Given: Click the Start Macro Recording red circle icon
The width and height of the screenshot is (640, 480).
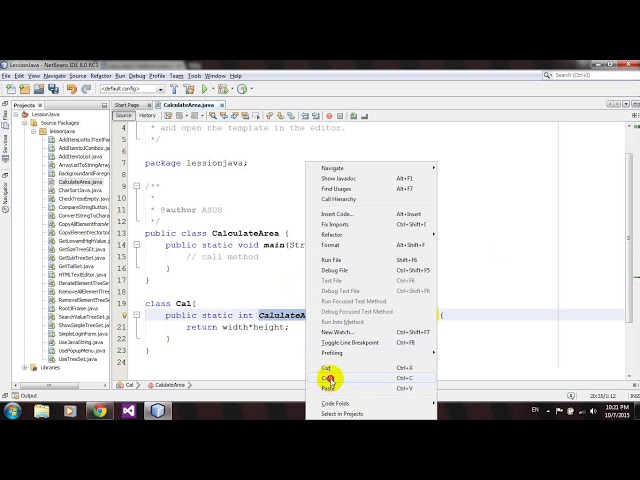Looking at the screenshot, I should point(329,116).
